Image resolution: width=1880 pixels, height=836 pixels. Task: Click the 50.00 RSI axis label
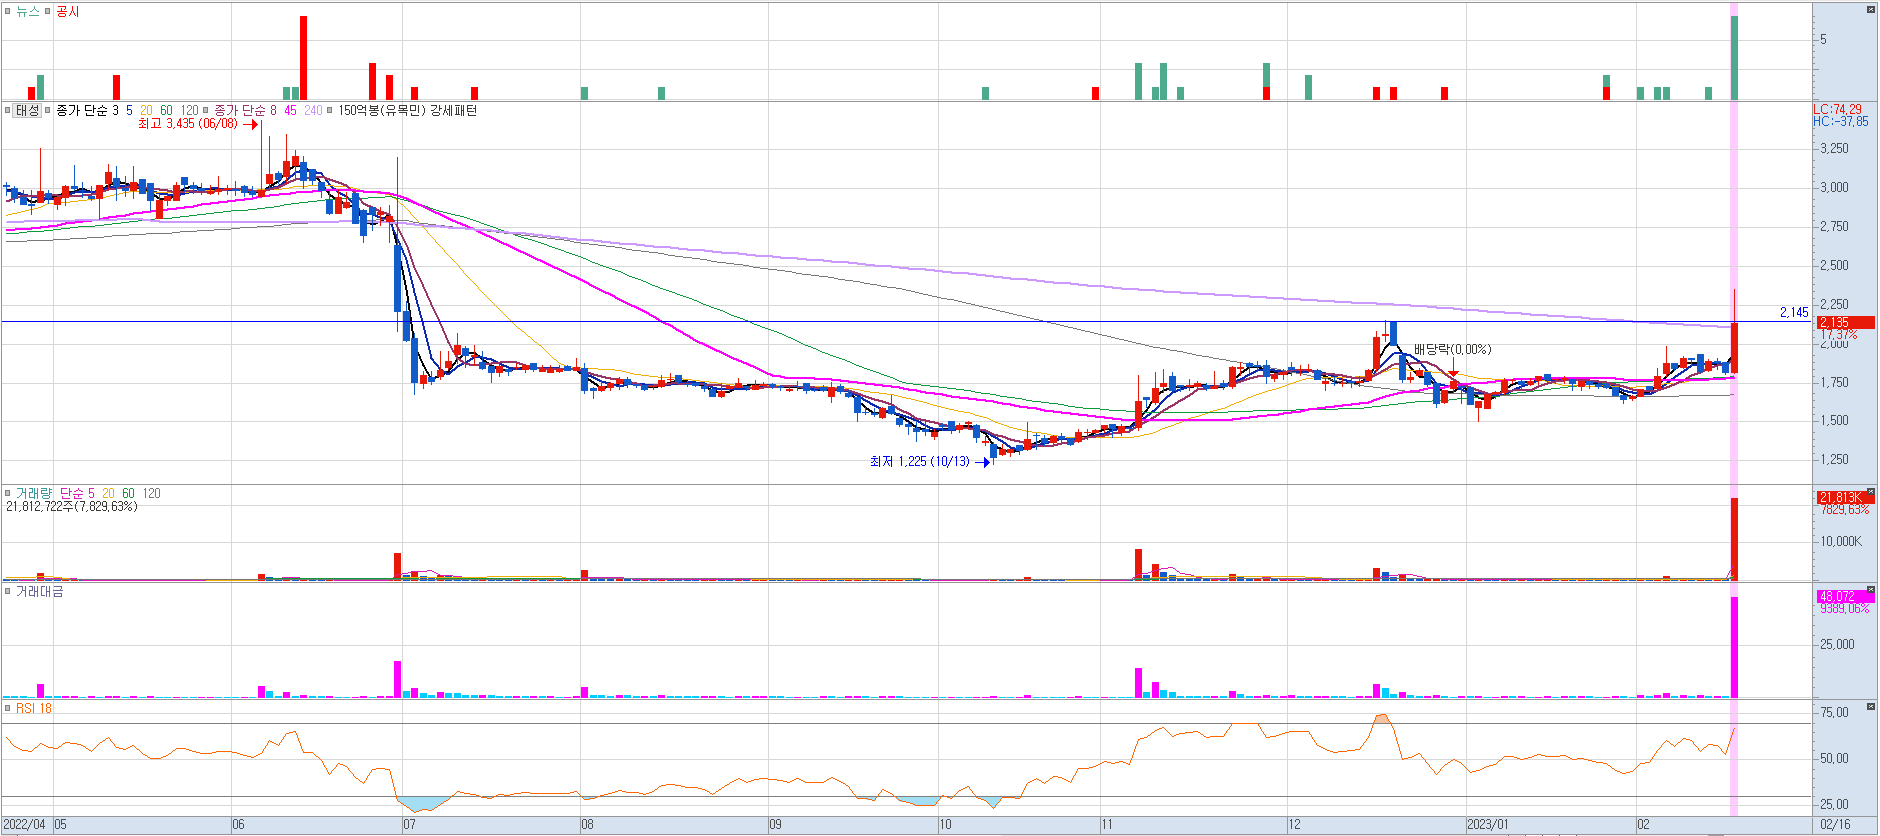click(1834, 758)
